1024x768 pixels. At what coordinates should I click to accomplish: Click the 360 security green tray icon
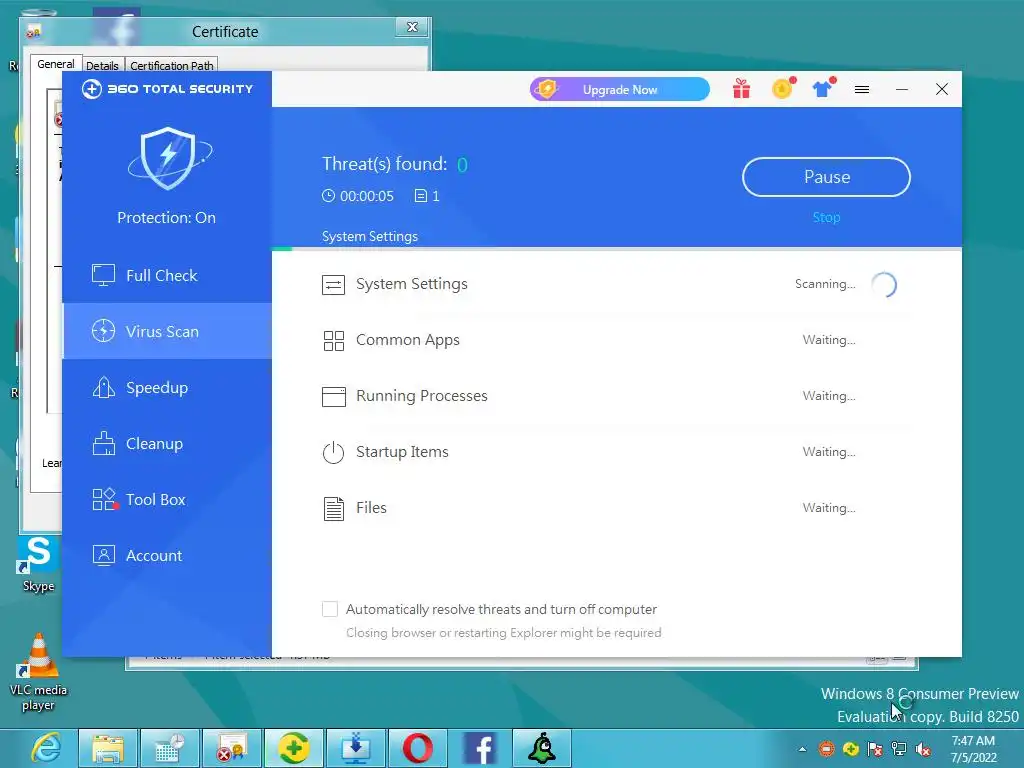[x=851, y=749]
